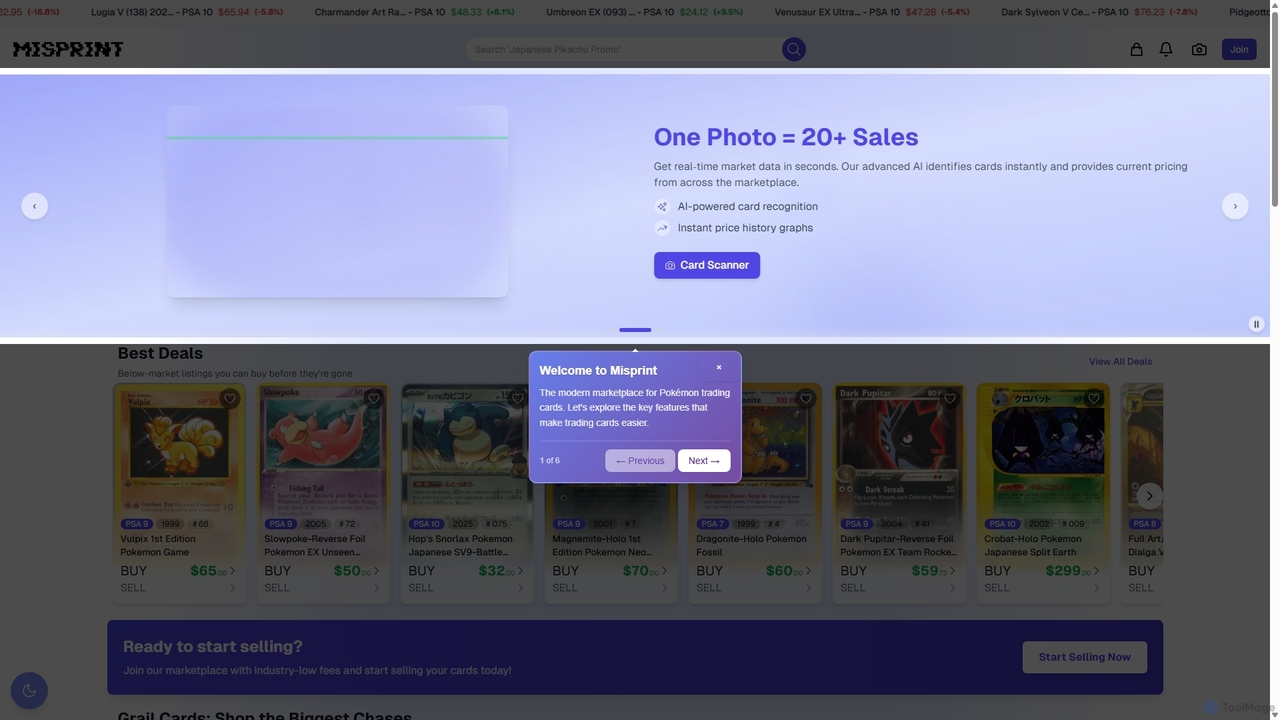The width and height of the screenshot is (1280, 720).
Task: Open the Lugia V PSA 10 ticker item
Action: (x=186, y=12)
